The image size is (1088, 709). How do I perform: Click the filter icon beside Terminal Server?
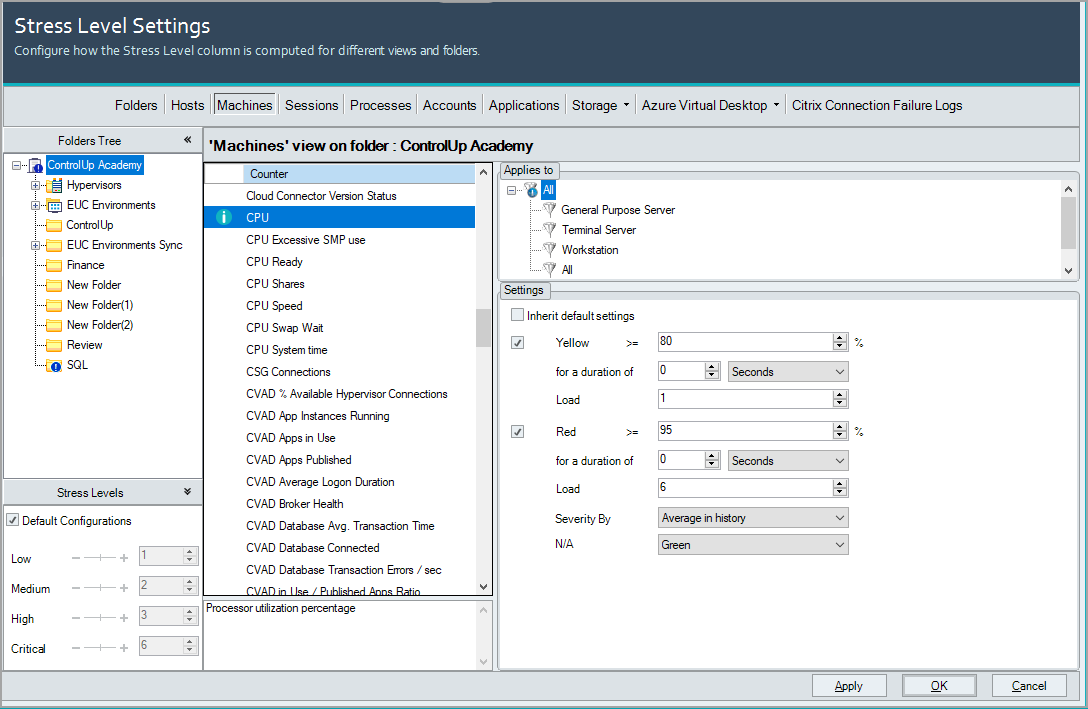pyautogui.click(x=548, y=229)
